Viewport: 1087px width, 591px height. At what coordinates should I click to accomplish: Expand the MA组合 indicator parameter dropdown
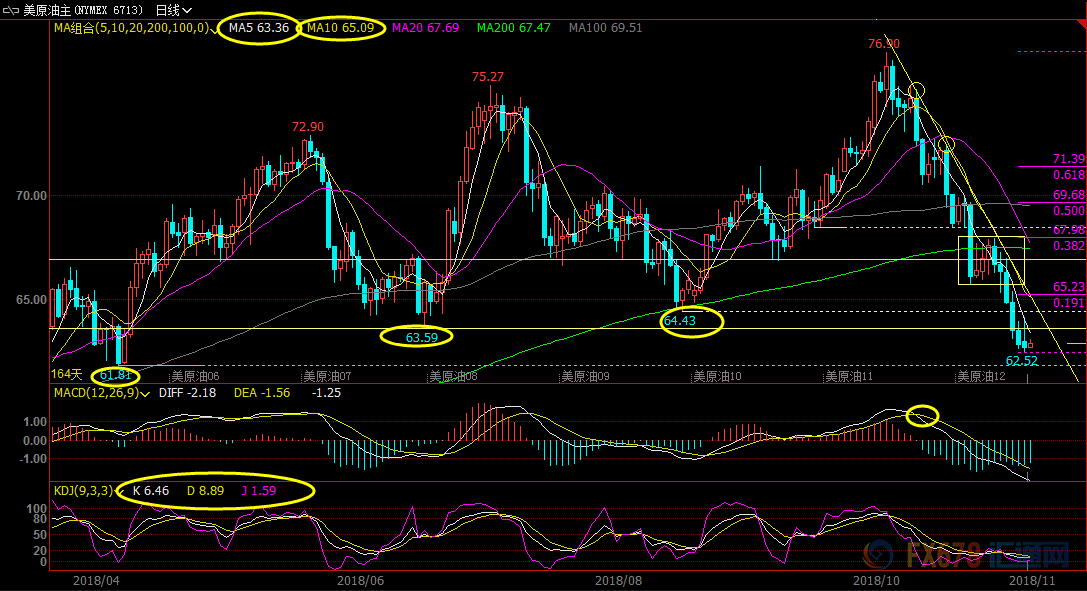click(215, 28)
